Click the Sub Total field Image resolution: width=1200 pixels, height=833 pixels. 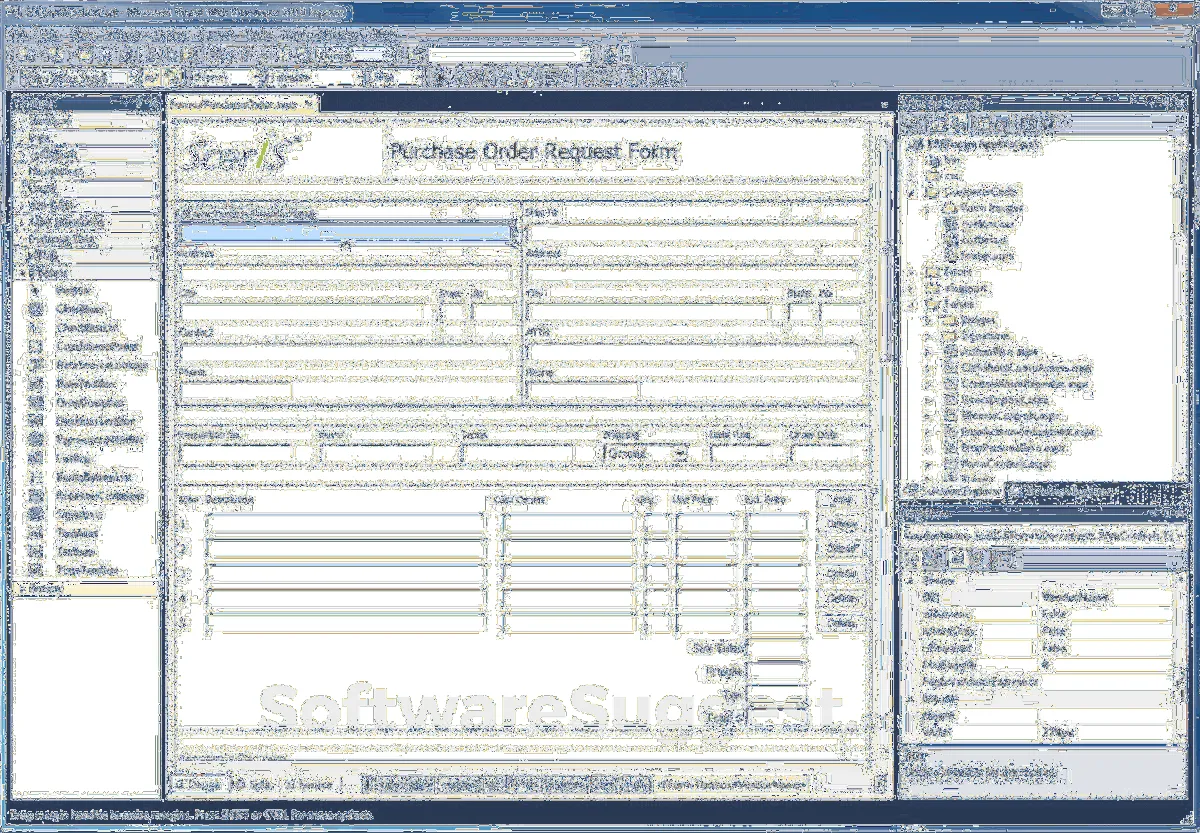tap(777, 648)
